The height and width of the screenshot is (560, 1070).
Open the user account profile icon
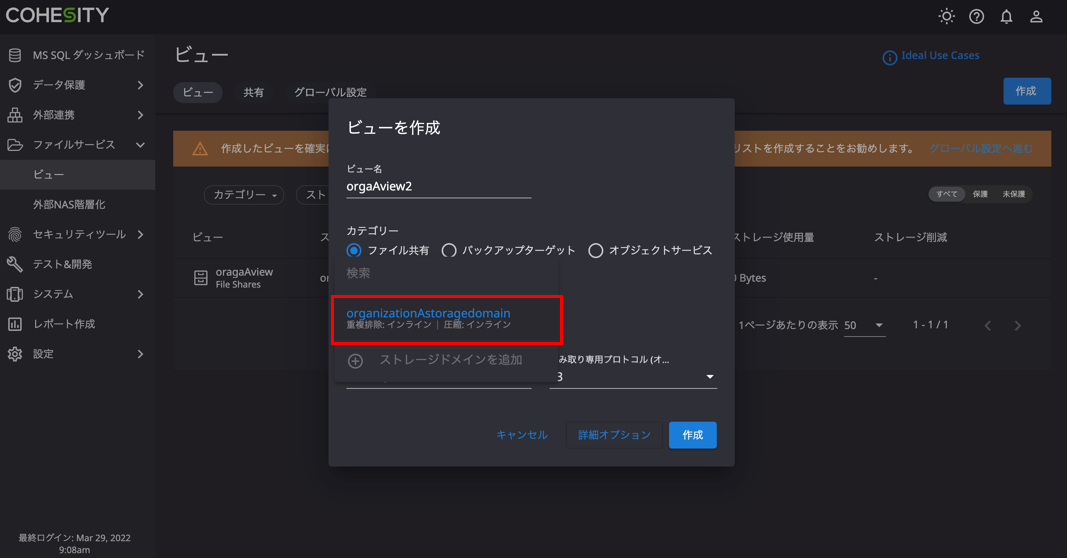tap(1038, 16)
